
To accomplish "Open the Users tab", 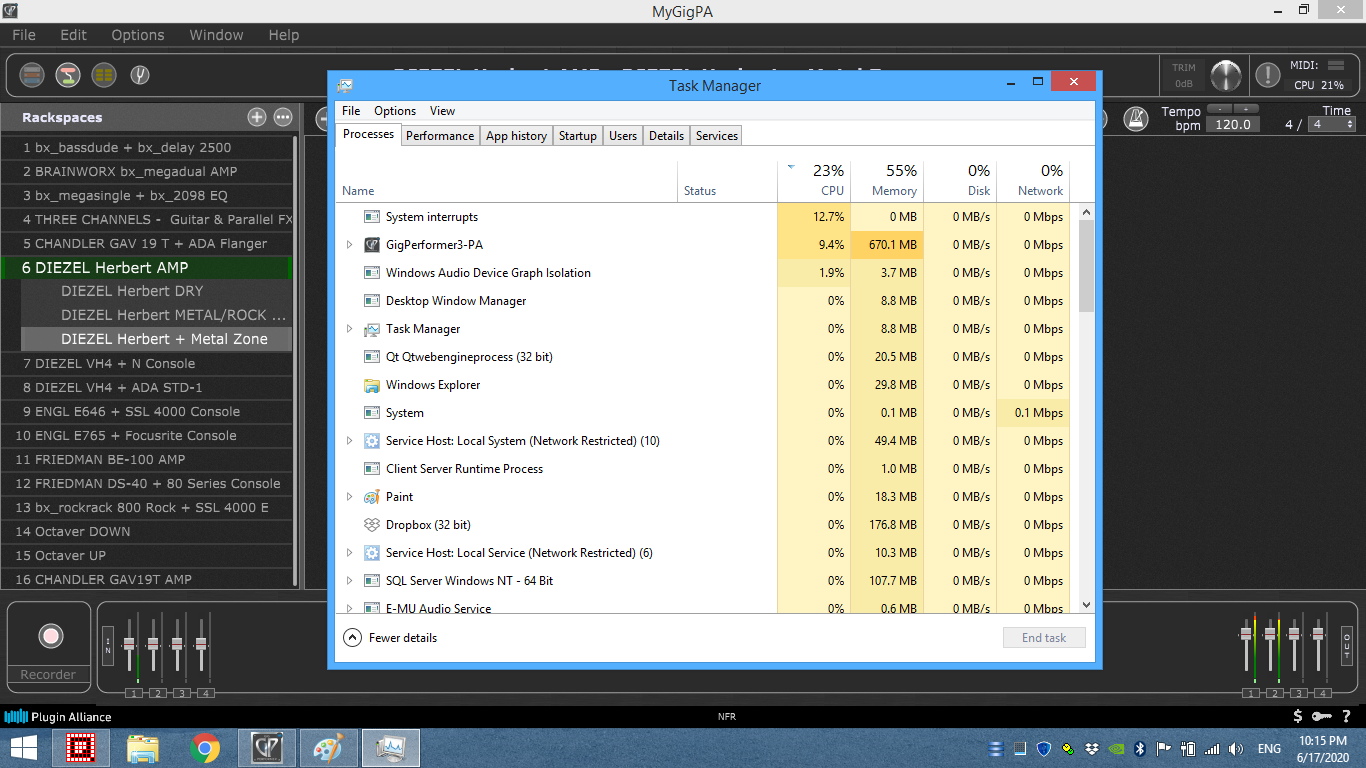I will tap(623, 136).
